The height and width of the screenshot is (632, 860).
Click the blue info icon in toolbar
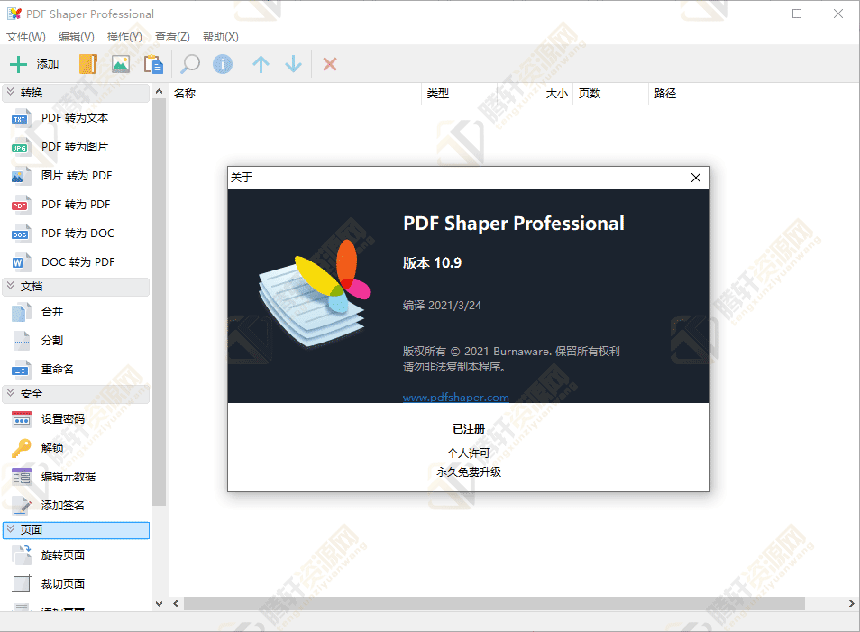click(222, 64)
